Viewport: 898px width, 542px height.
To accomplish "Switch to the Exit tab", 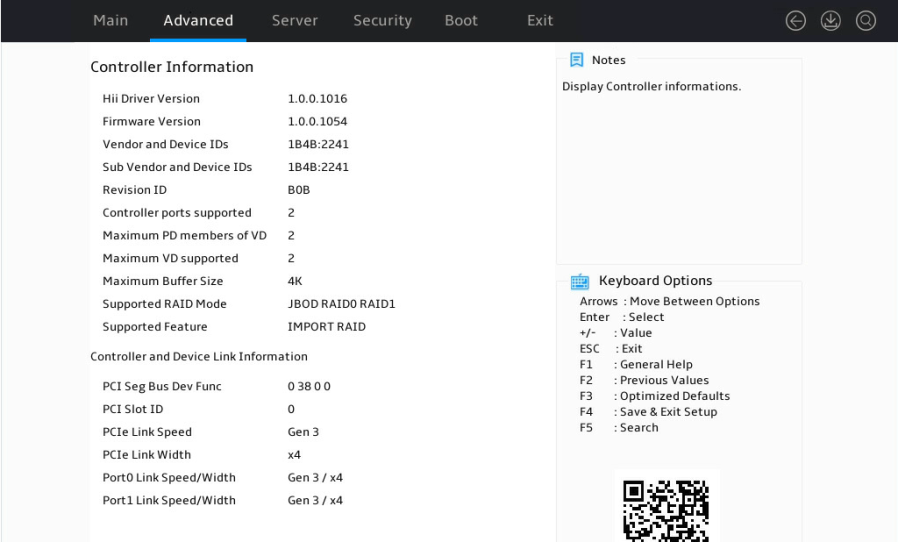I will (x=540, y=21).
